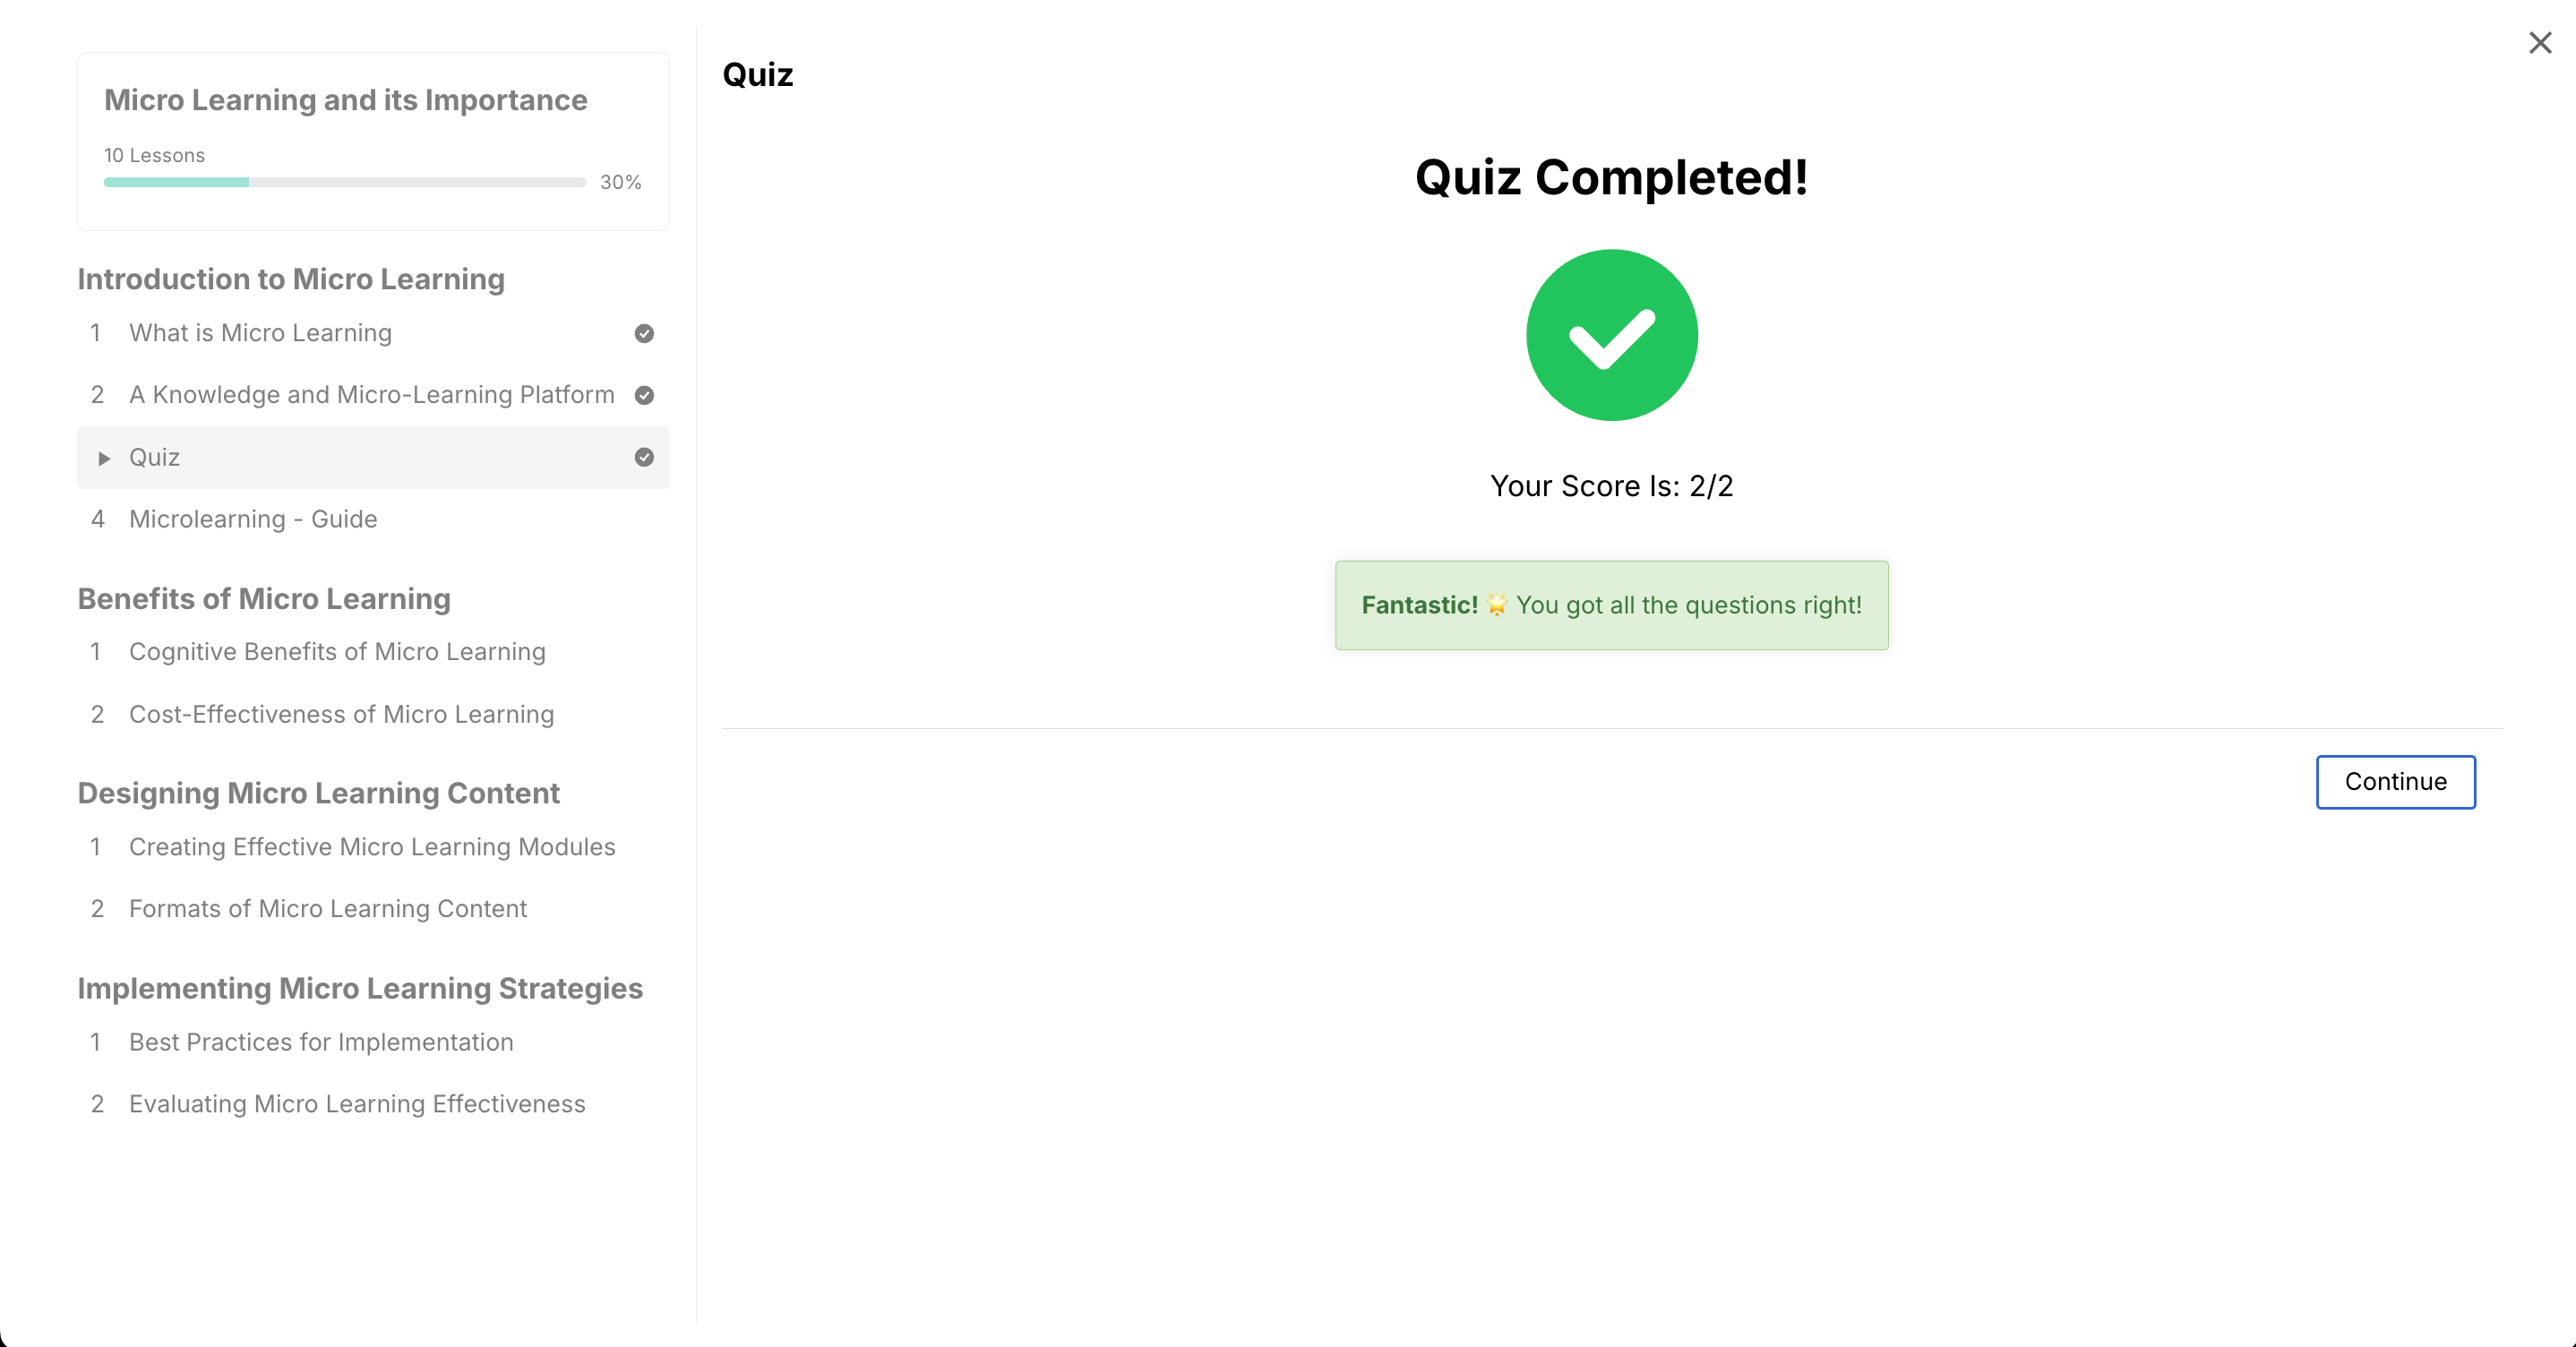The width and height of the screenshot is (2576, 1347).
Task: Close the course player with the X icon
Action: [x=2540, y=42]
